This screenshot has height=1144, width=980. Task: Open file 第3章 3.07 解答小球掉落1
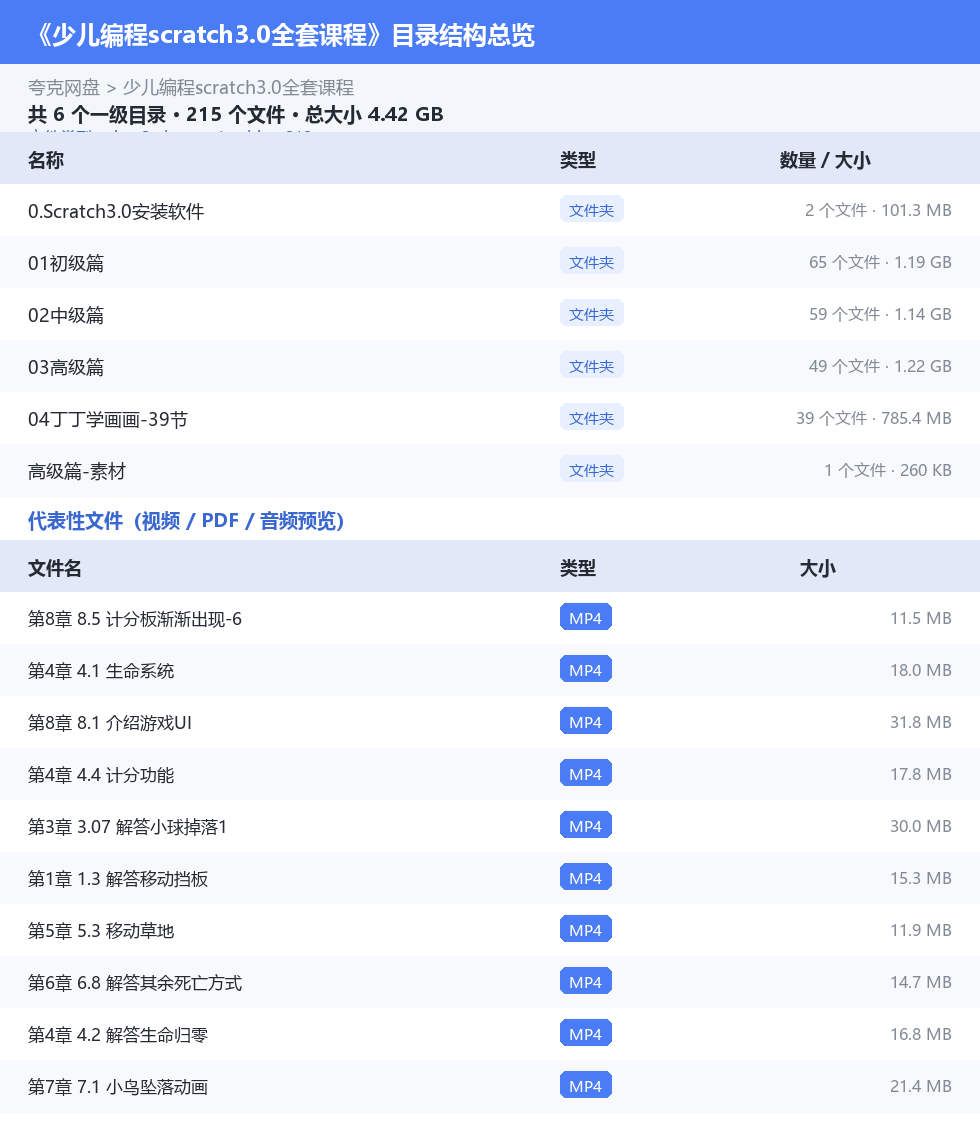coord(128,827)
